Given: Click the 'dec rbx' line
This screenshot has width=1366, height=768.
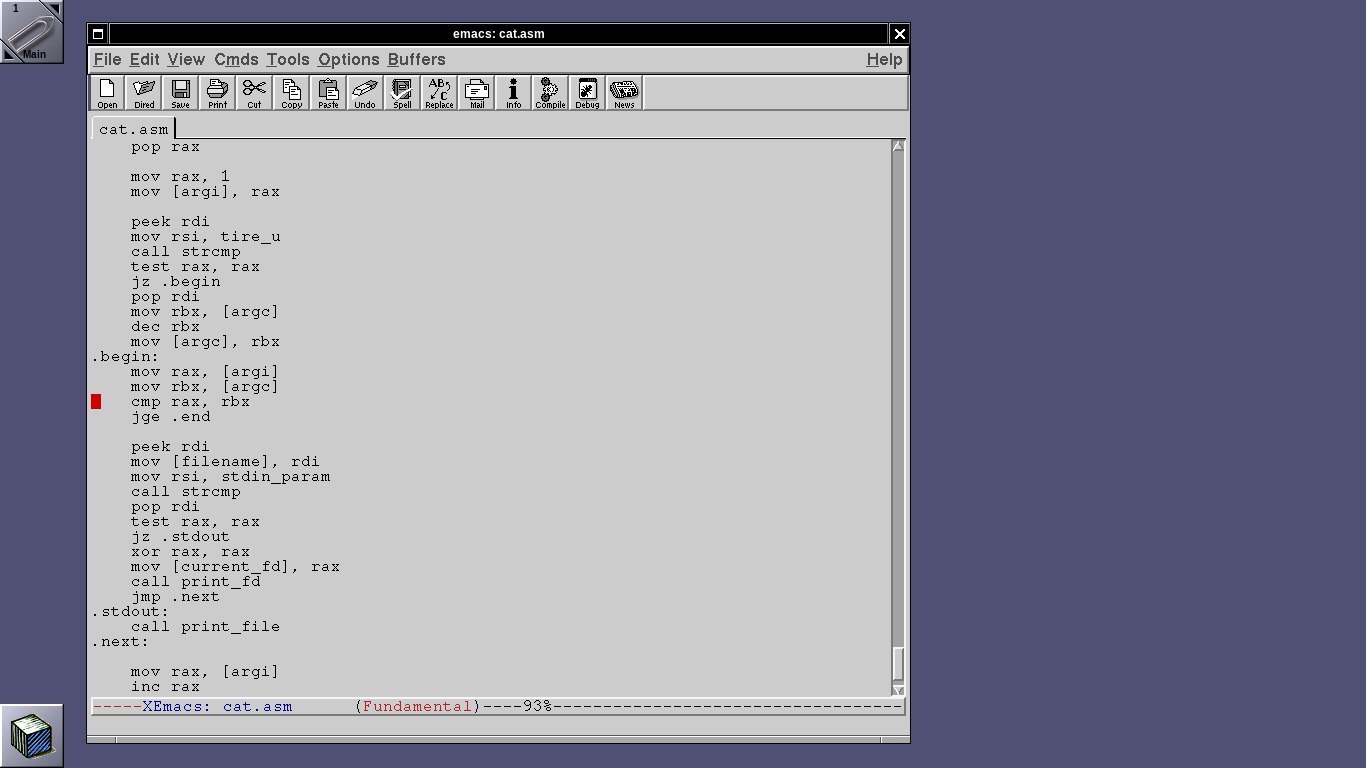Looking at the screenshot, I should pos(165,327).
